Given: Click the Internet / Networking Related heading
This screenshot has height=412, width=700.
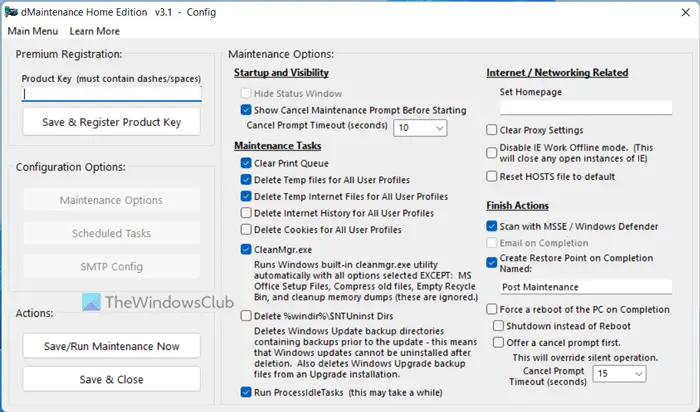Looking at the screenshot, I should click(x=557, y=73).
